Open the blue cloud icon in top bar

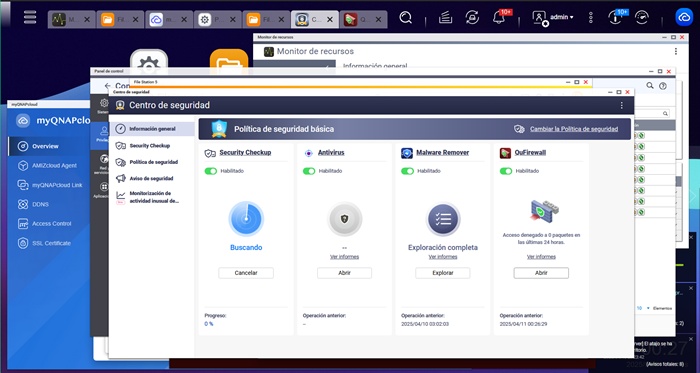coord(684,17)
